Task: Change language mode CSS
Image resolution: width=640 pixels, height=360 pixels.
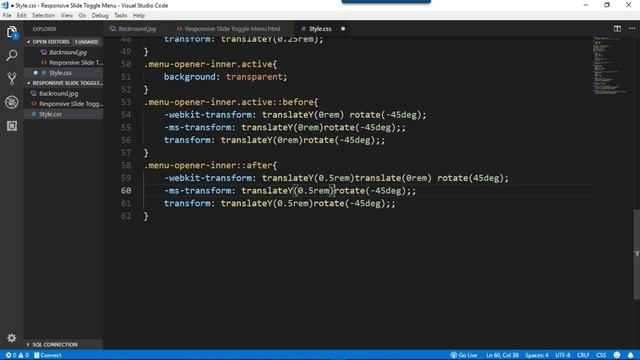Action: (x=601, y=355)
